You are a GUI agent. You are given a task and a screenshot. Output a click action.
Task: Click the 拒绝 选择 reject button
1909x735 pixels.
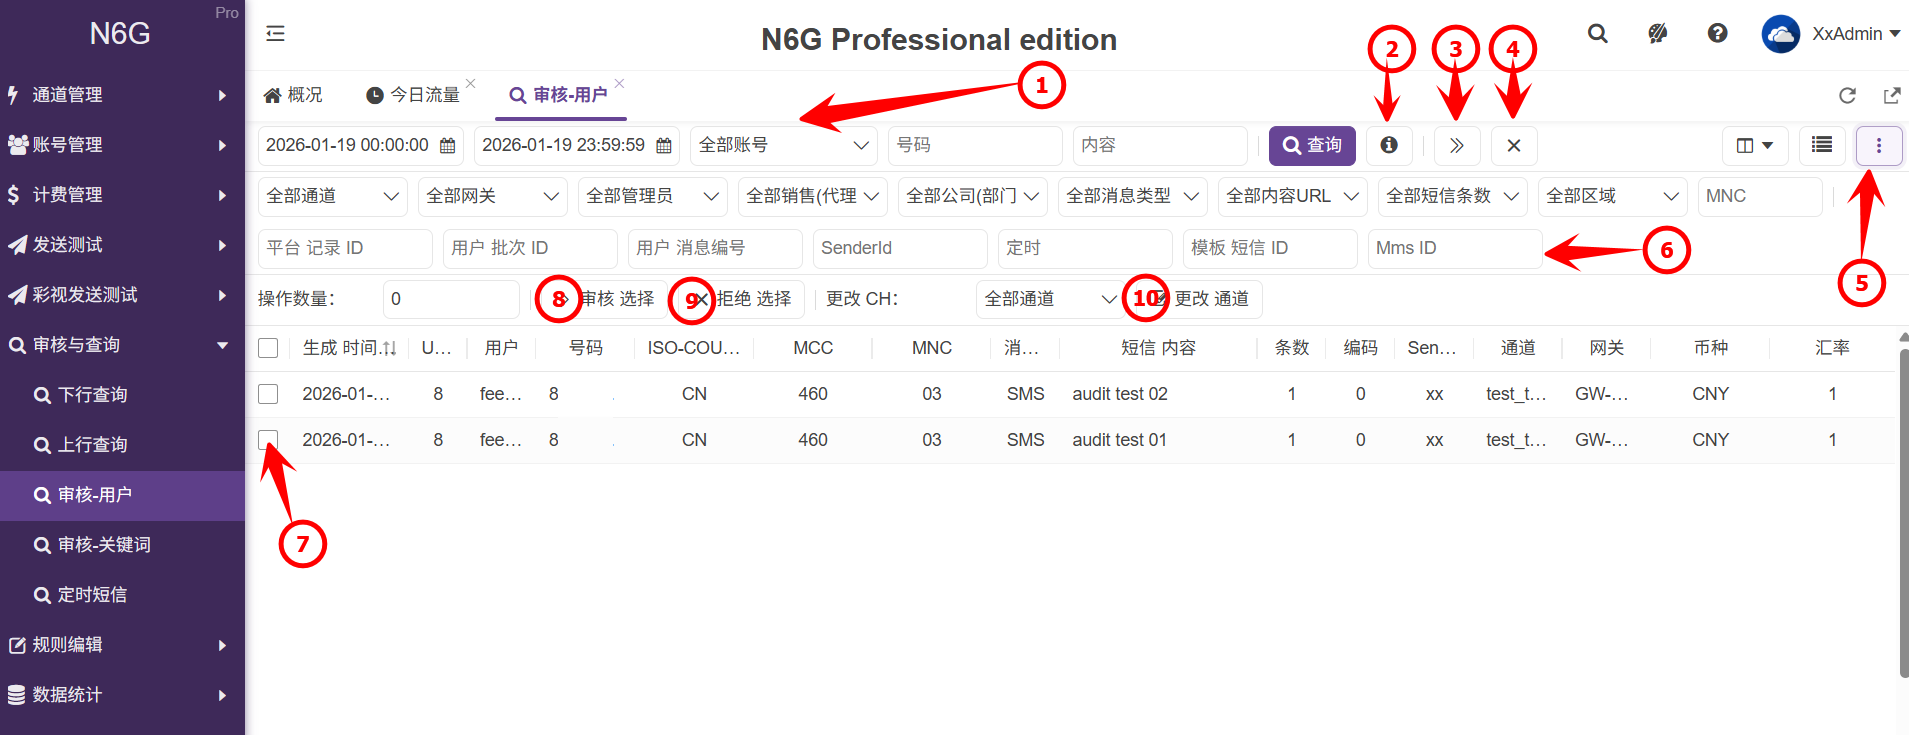click(742, 299)
